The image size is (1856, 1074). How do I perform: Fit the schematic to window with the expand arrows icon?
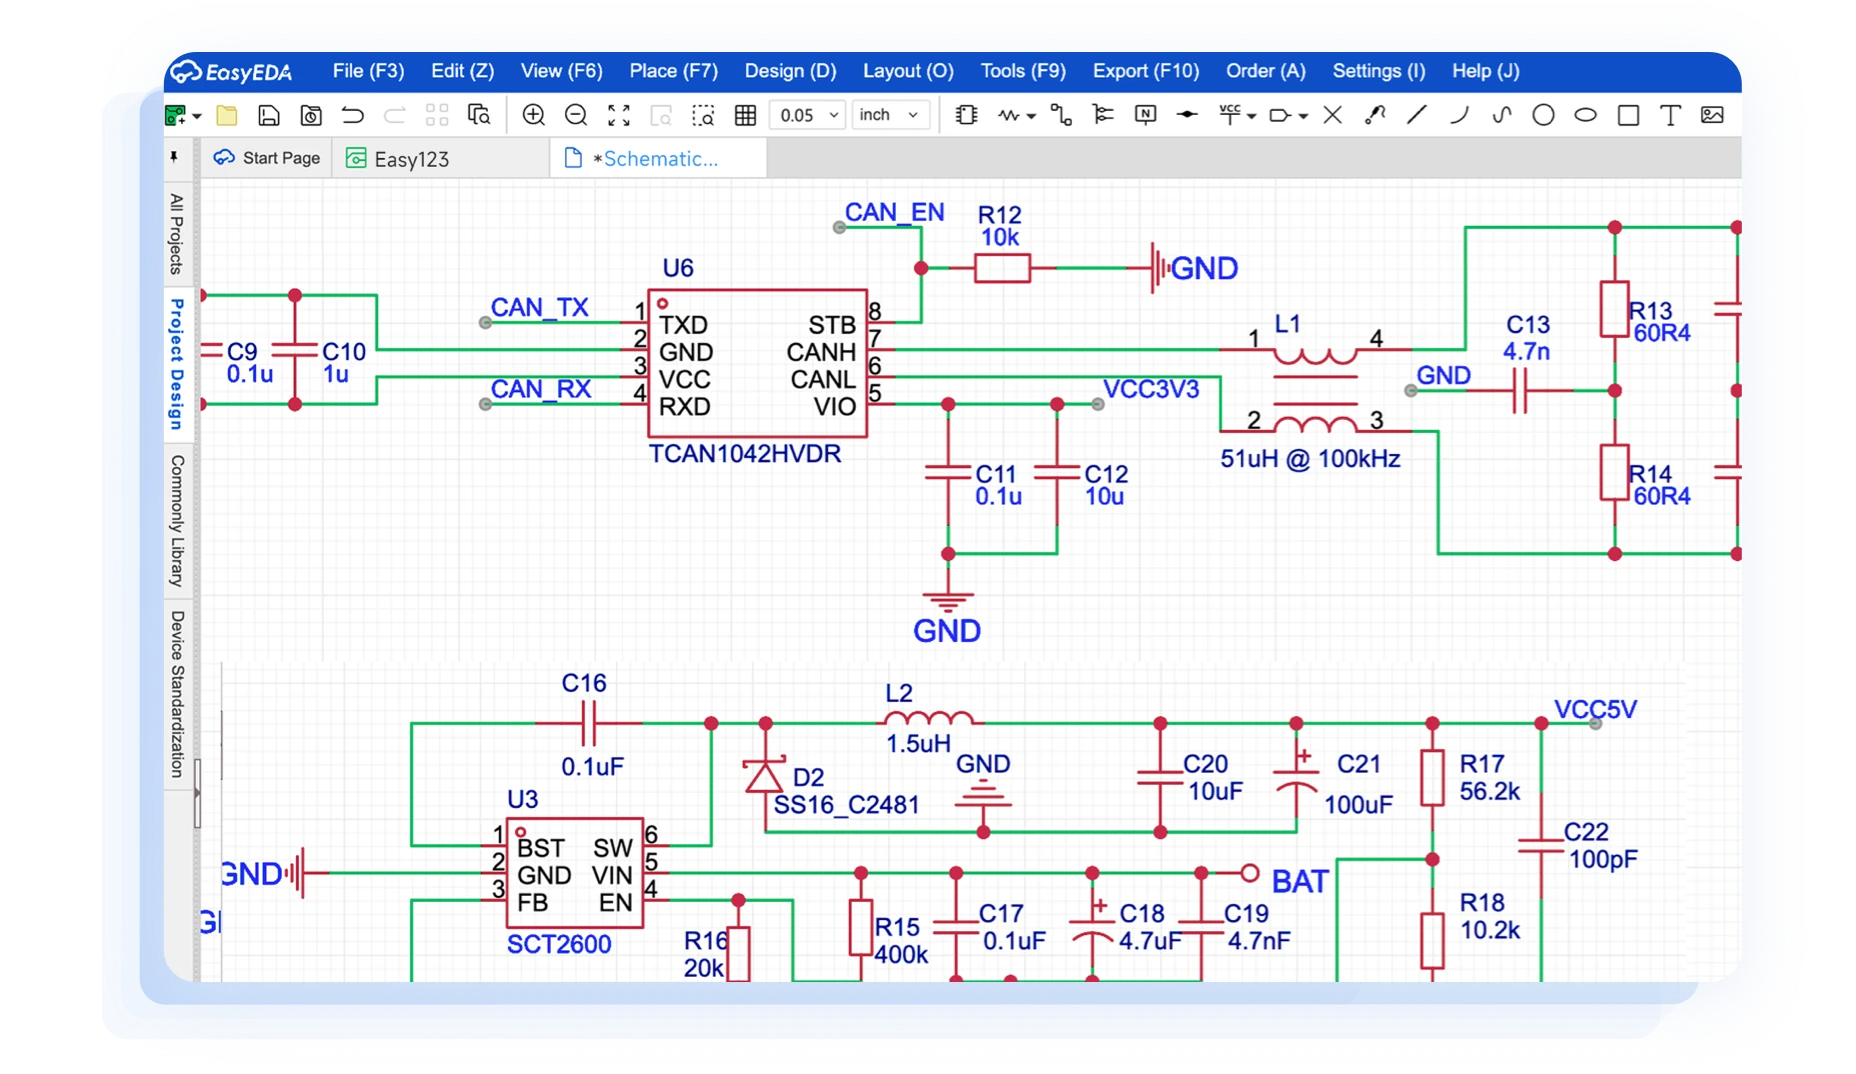coord(619,116)
